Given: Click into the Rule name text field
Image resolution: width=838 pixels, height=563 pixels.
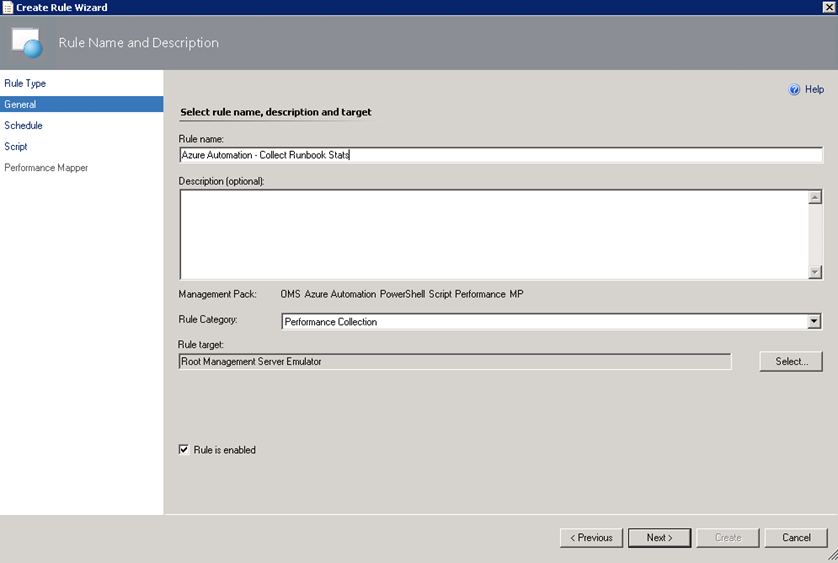Looking at the screenshot, I should (500, 155).
